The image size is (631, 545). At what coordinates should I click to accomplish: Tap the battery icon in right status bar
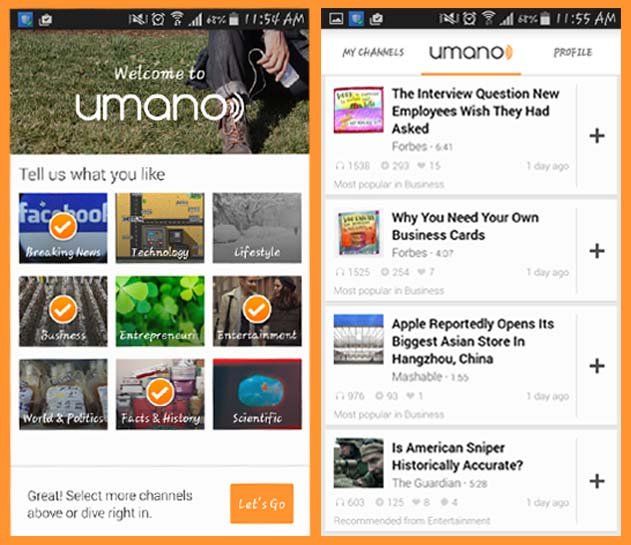click(545, 19)
